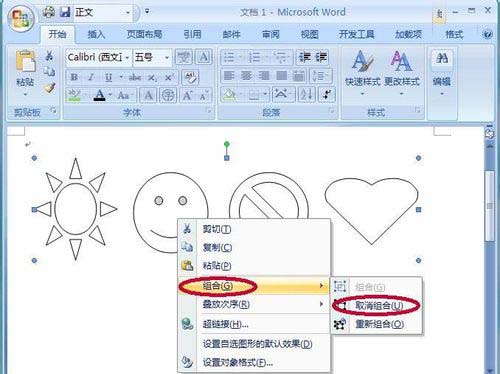The height and width of the screenshot is (374, 500).
Task: Switch to the 审阅 ribbon tab
Action: click(271, 34)
